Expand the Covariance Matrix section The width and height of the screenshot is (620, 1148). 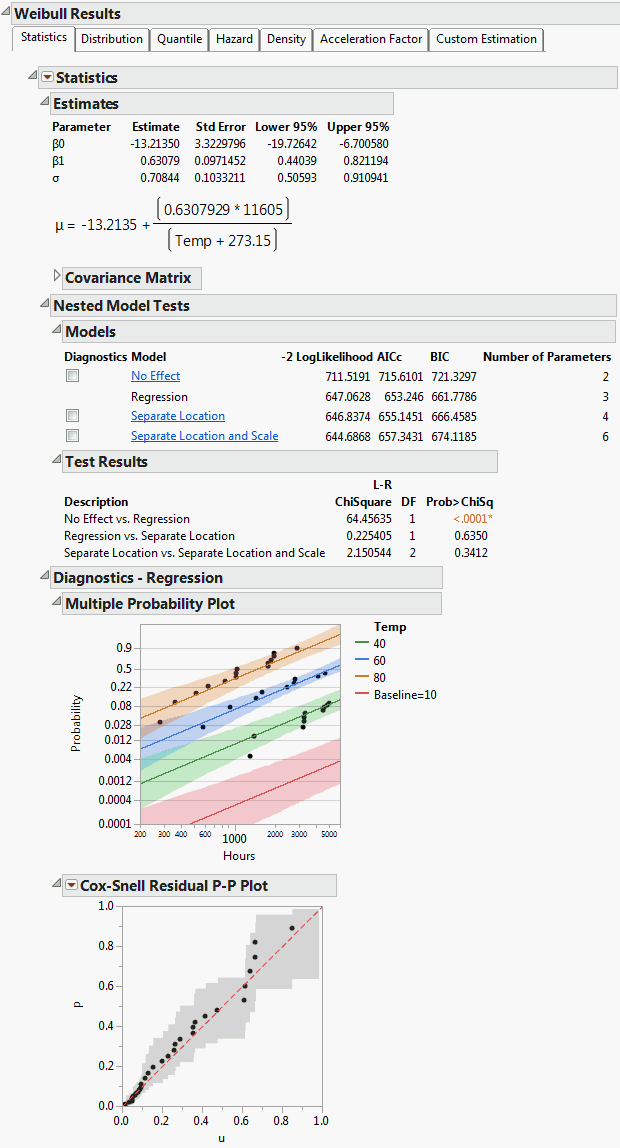tap(56, 277)
